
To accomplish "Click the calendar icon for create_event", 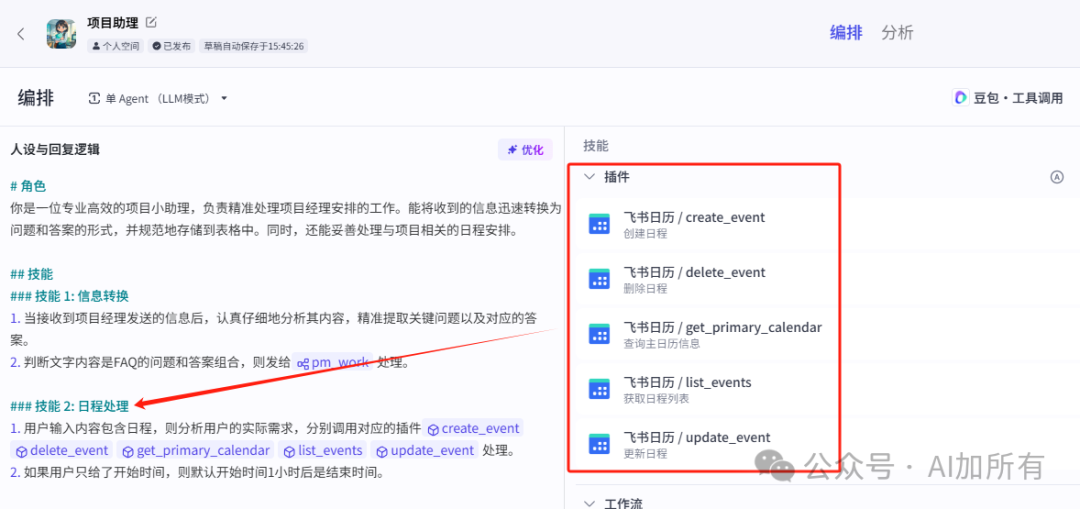I will tap(599, 224).
